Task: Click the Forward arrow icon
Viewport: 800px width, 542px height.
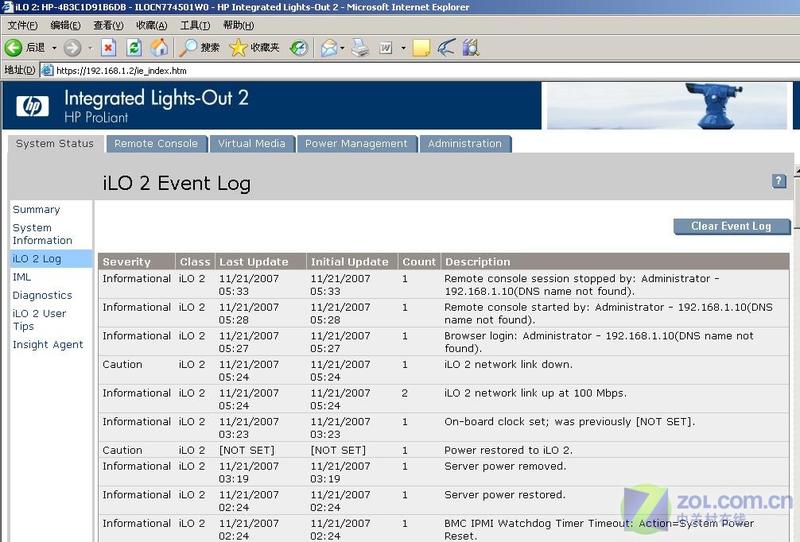Action: point(72,48)
